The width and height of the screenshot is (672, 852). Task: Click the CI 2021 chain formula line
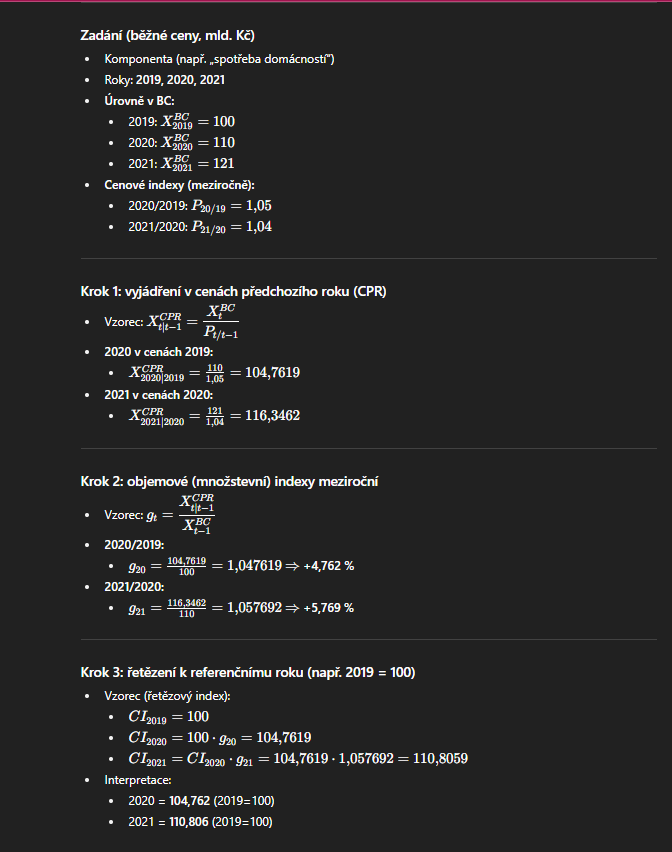tap(298, 759)
